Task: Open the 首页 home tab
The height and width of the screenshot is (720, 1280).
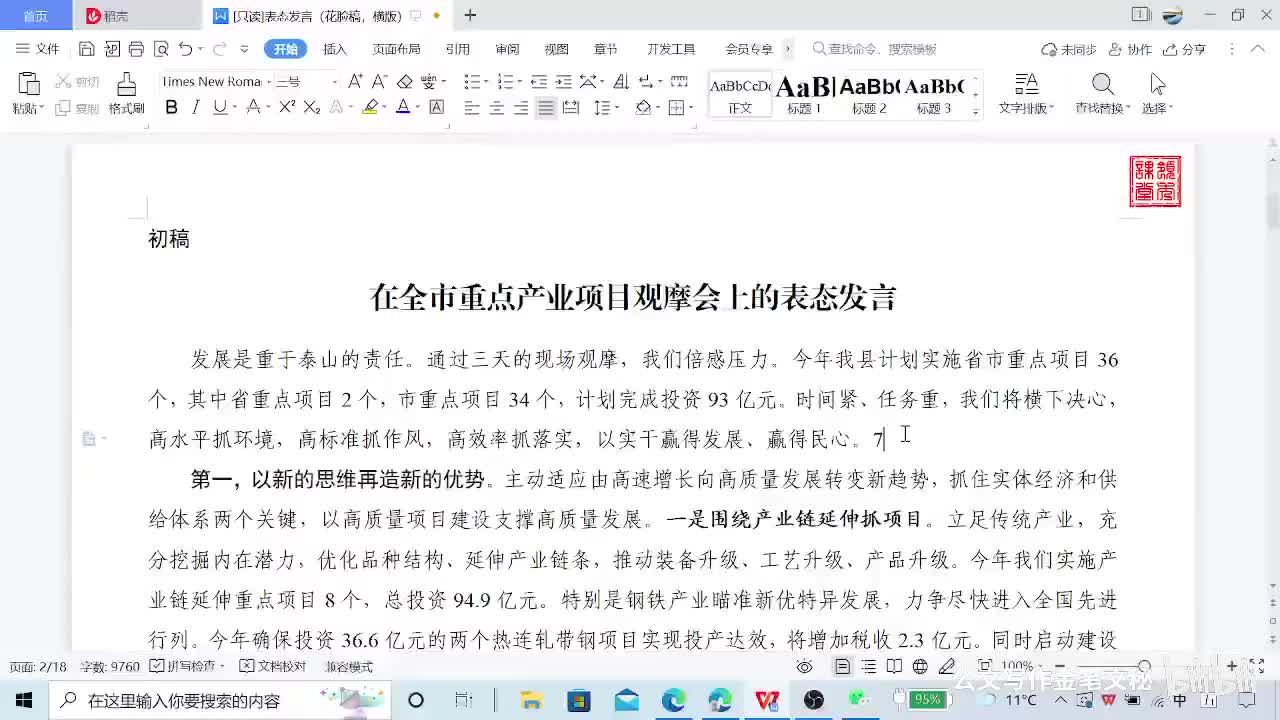Action: (x=35, y=15)
